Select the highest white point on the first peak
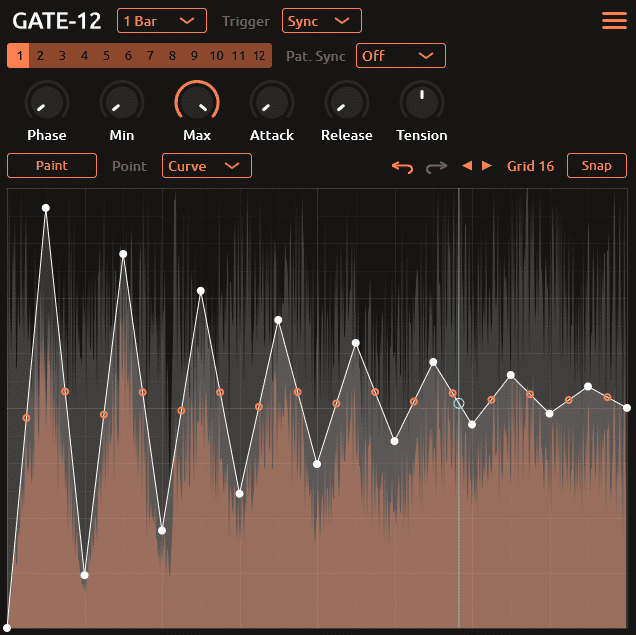 46,208
